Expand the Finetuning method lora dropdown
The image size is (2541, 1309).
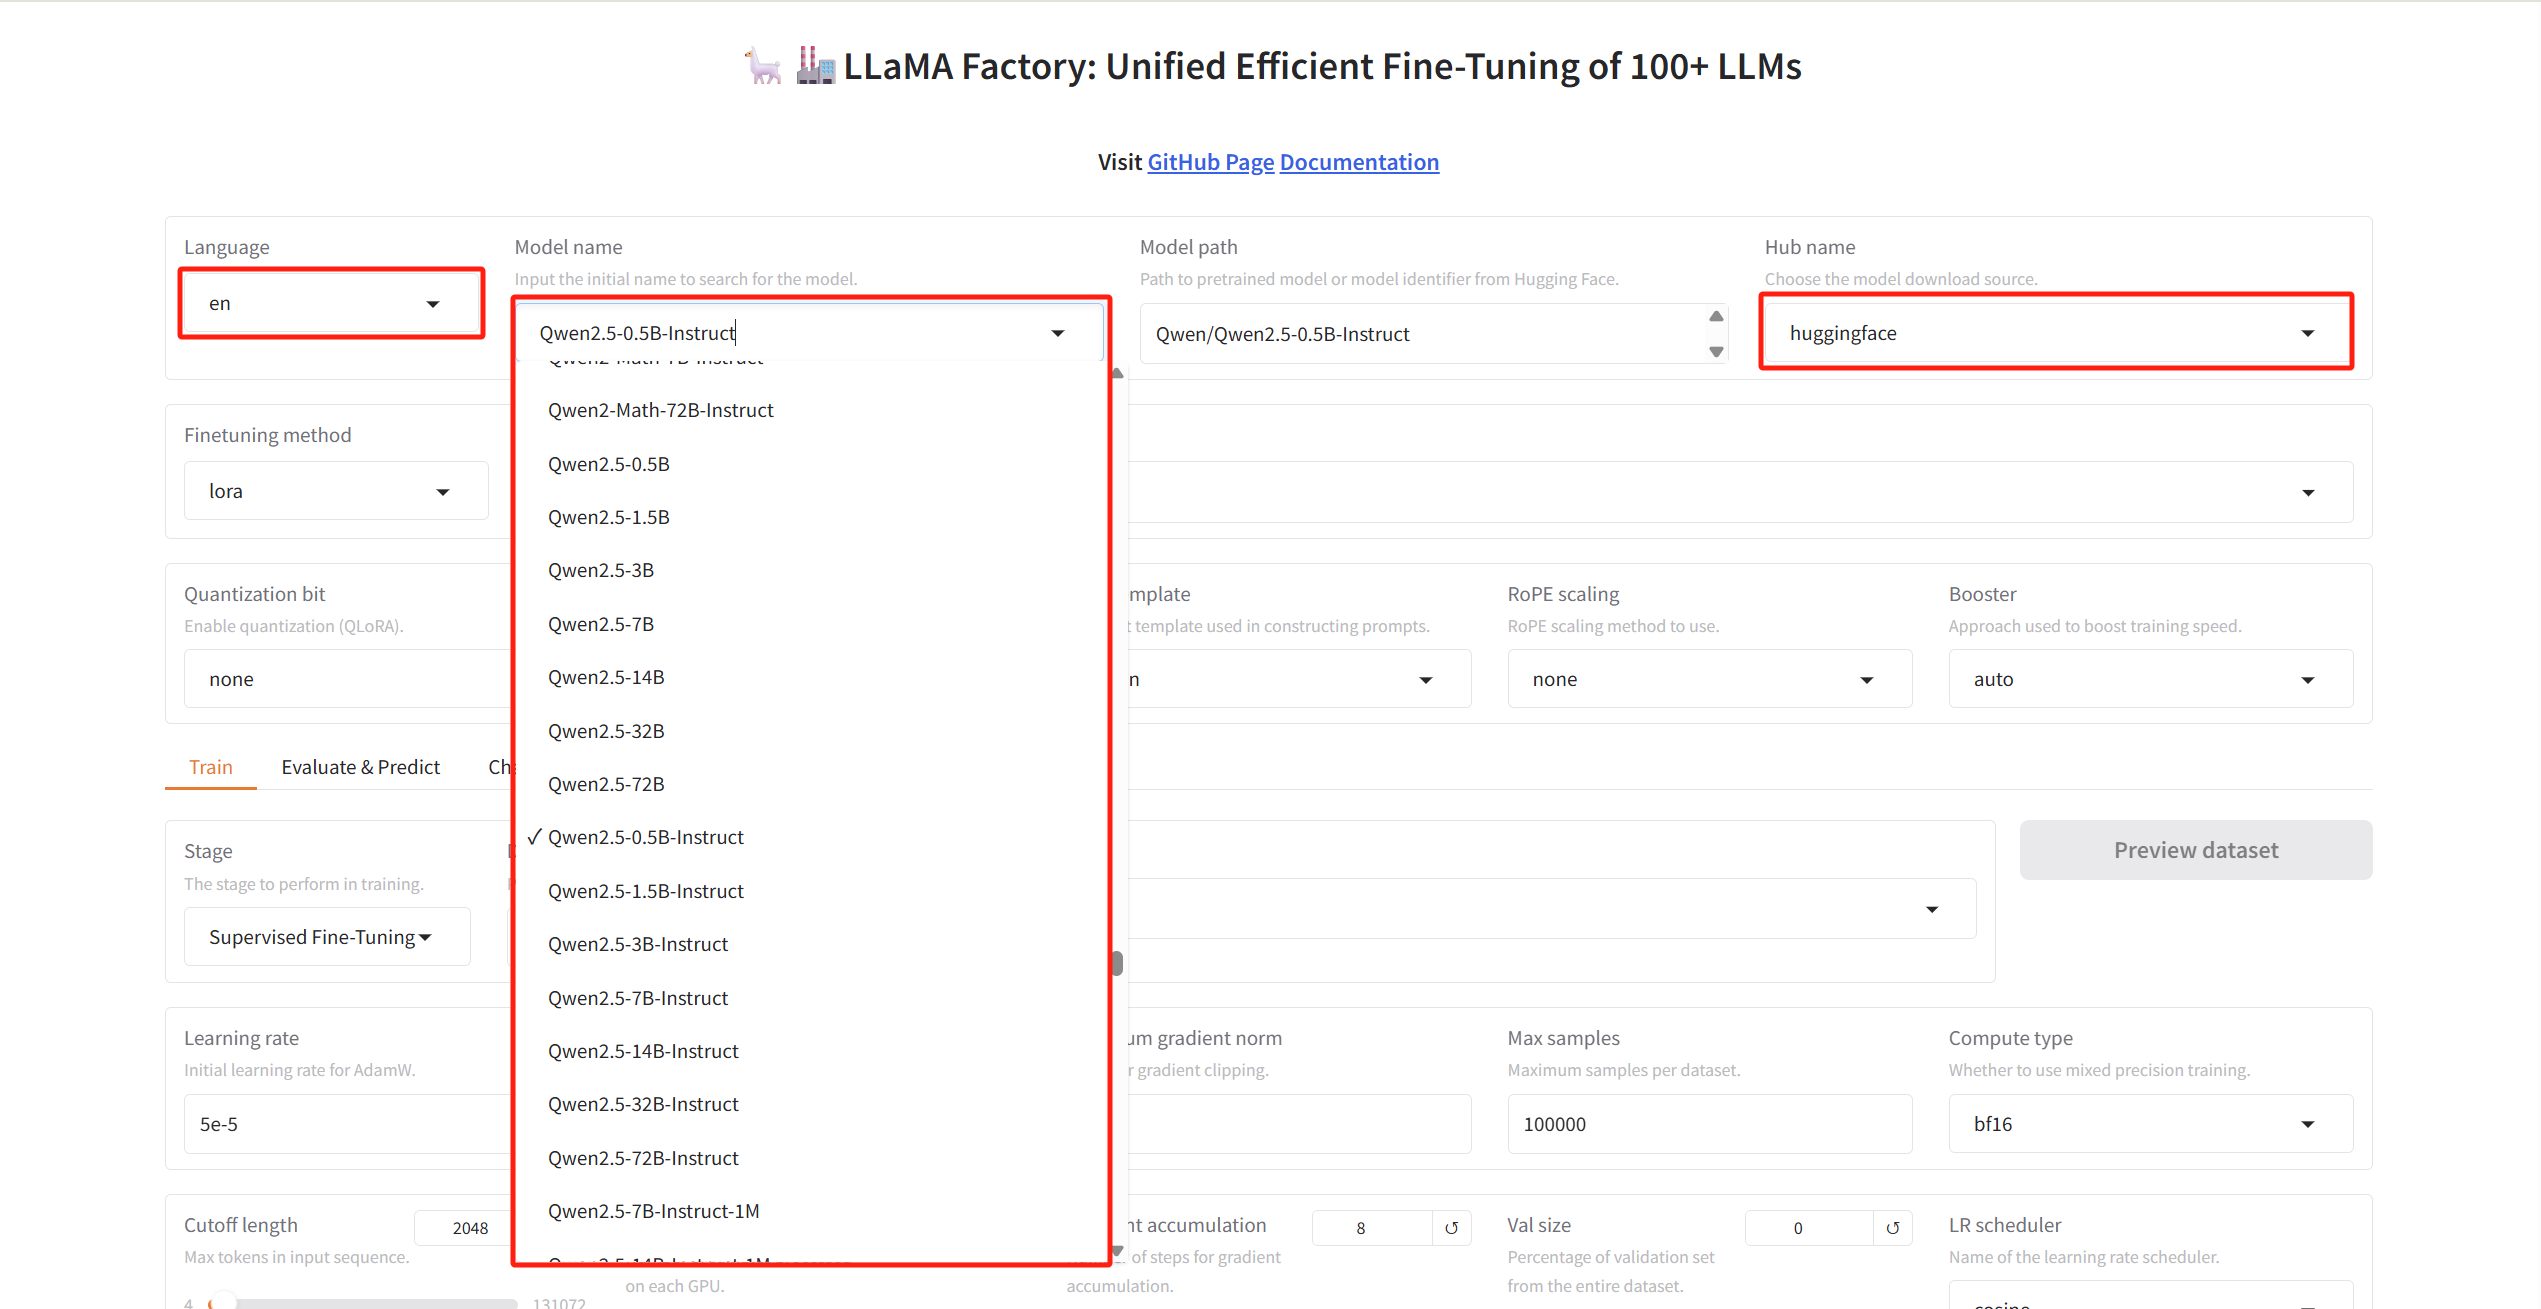pos(335,491)
